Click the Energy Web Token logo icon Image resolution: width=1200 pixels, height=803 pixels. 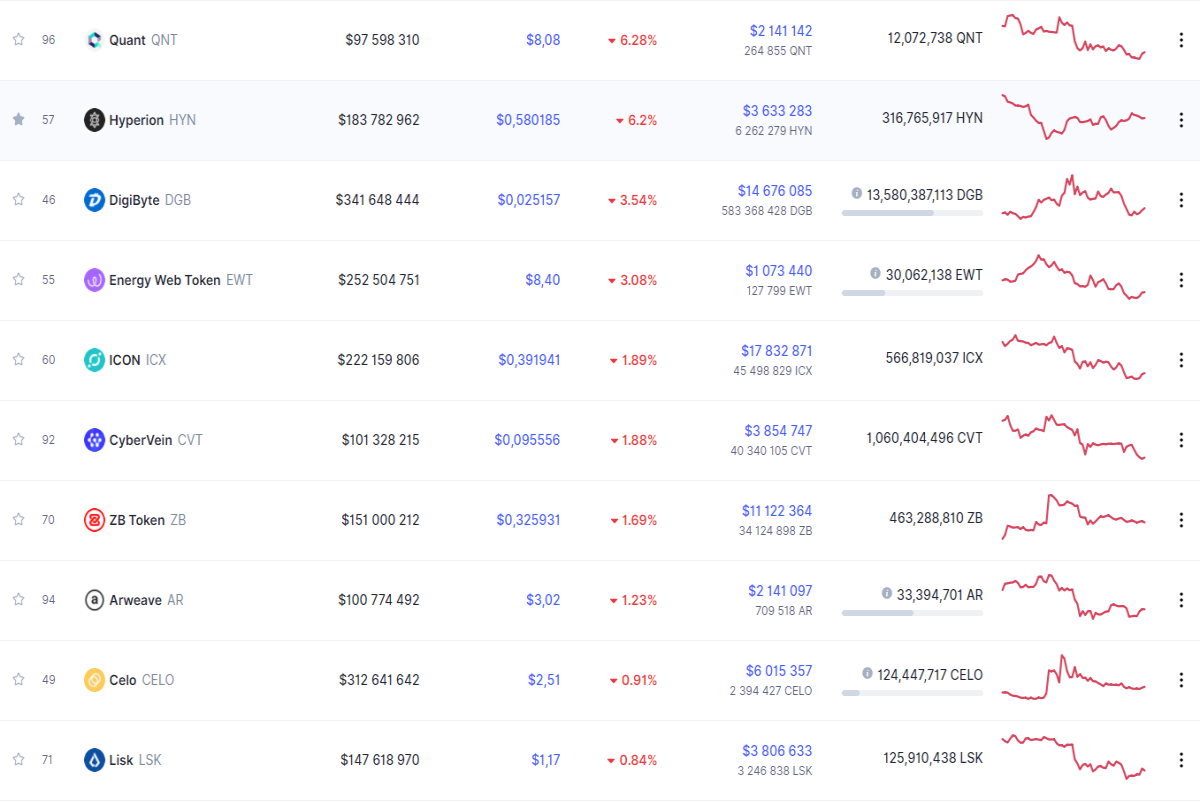coord(94,280)
